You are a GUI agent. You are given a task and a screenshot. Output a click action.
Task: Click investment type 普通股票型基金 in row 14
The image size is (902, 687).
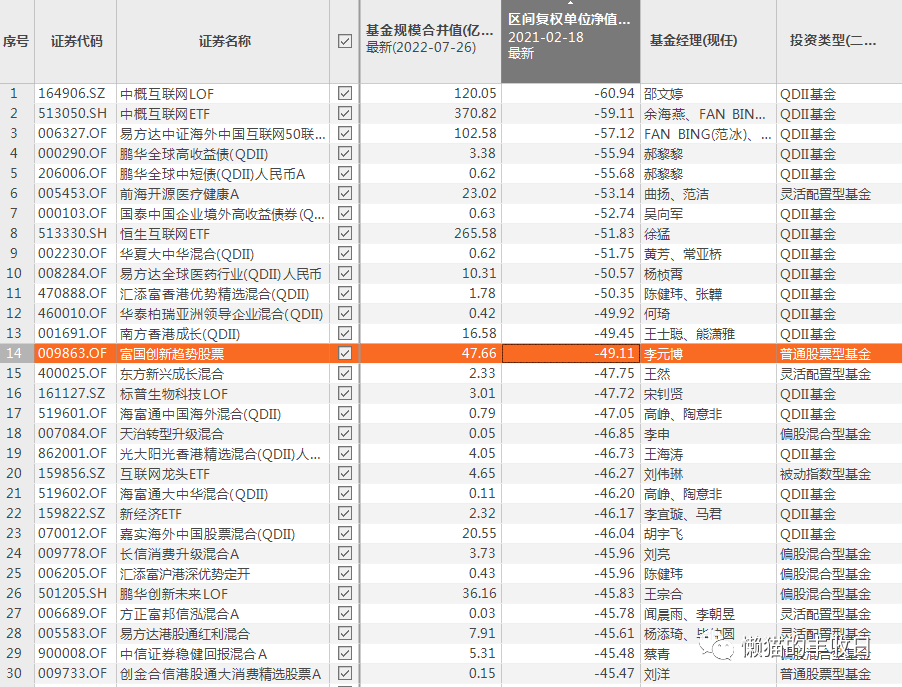pos(825,354)
